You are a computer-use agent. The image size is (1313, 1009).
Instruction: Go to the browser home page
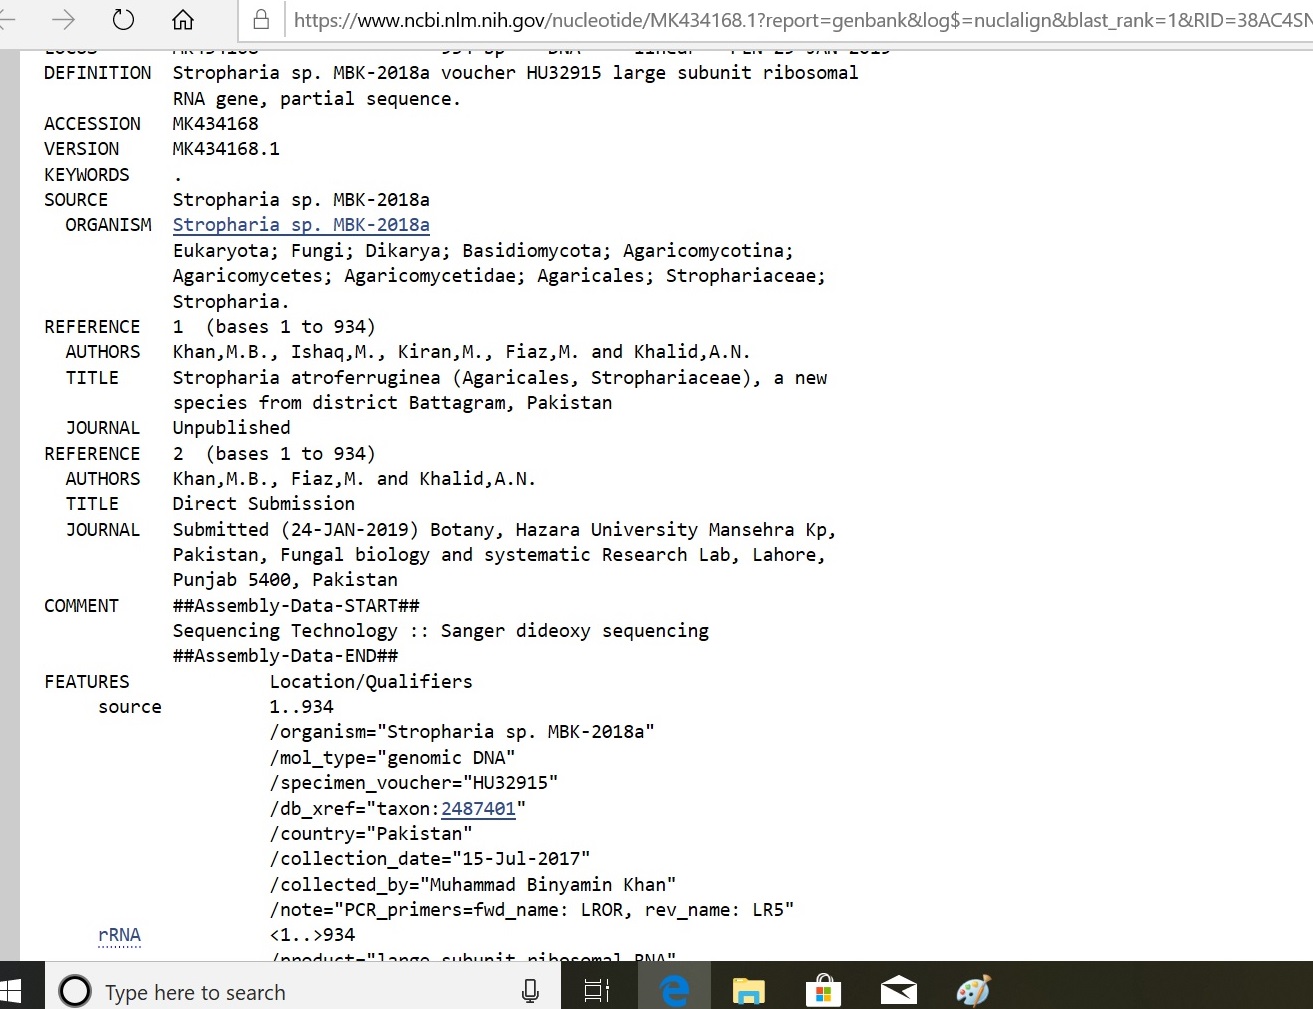coord(183,19)
